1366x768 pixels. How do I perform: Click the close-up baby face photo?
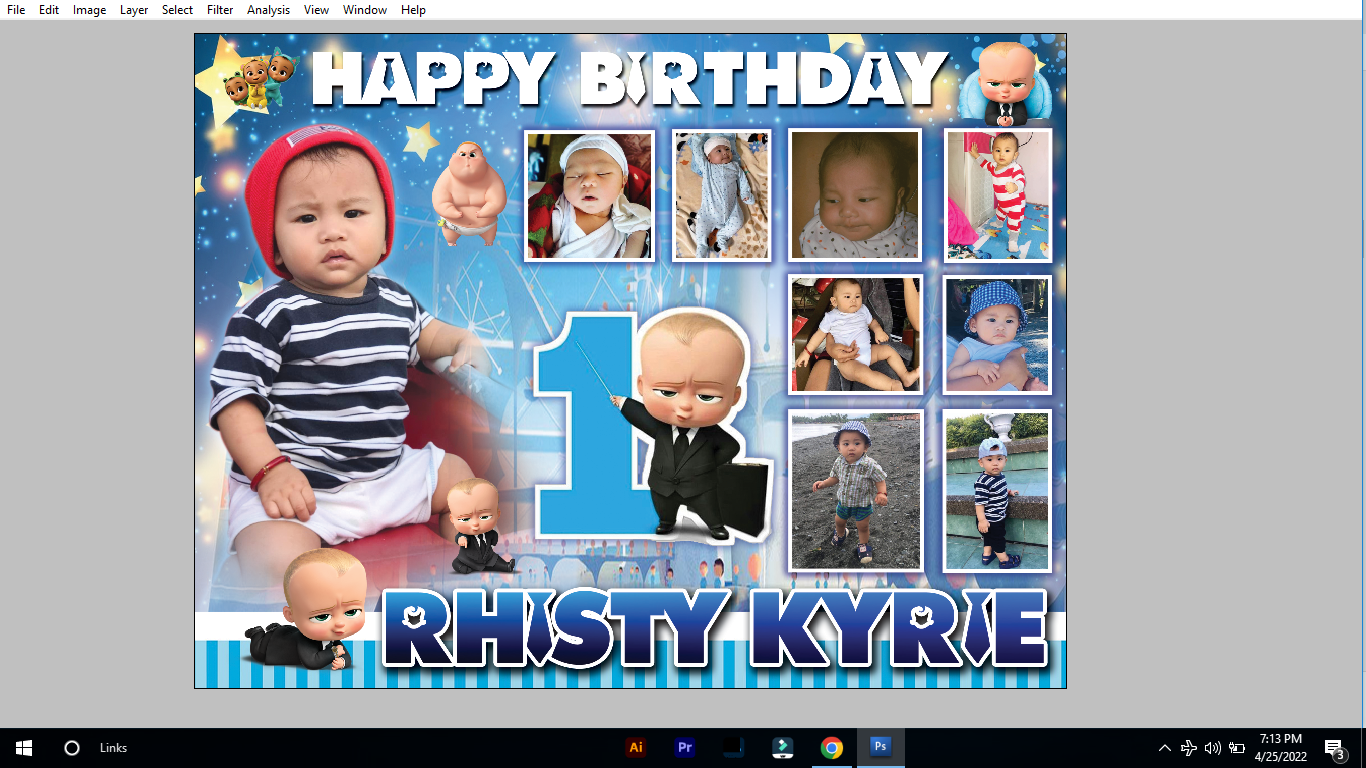(x=854, y=195)
